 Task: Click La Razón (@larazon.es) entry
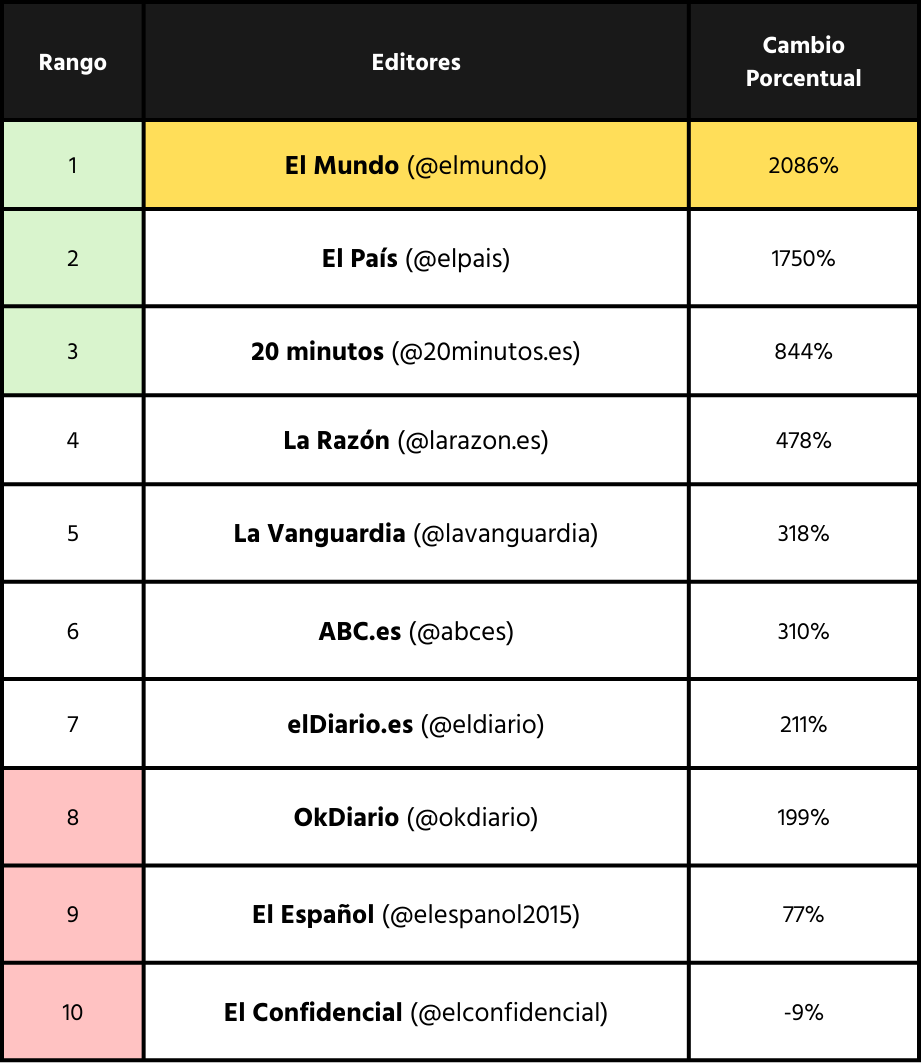[416, 441]
